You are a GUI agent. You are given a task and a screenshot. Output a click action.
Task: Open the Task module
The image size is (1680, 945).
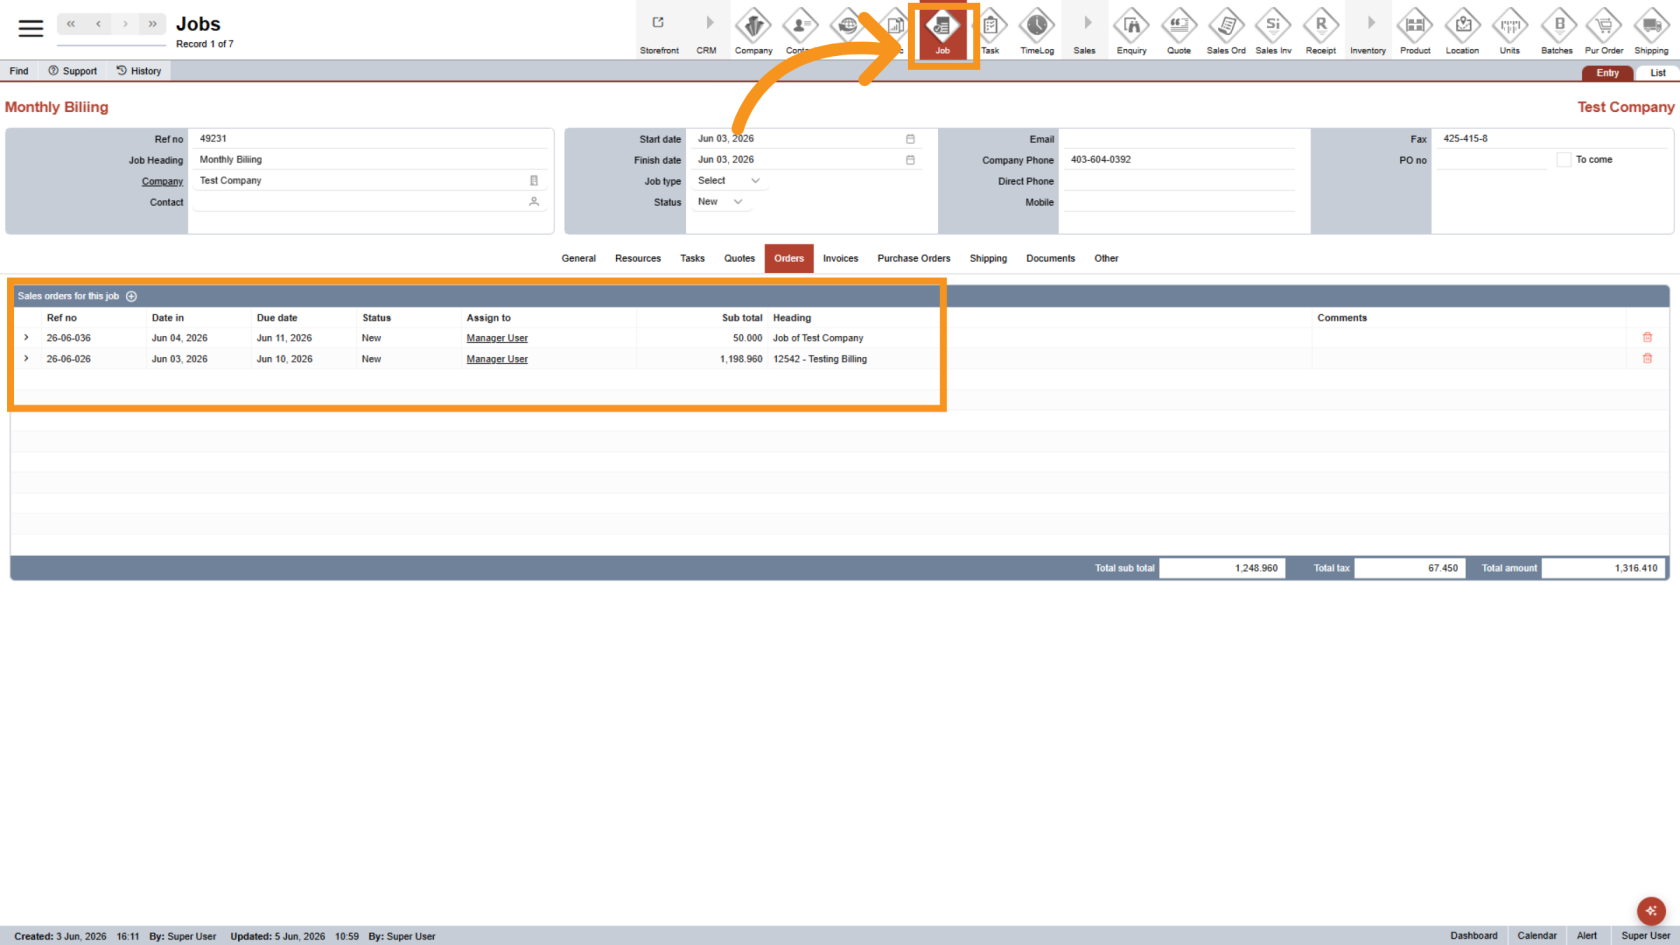click(x=990, y=32)
